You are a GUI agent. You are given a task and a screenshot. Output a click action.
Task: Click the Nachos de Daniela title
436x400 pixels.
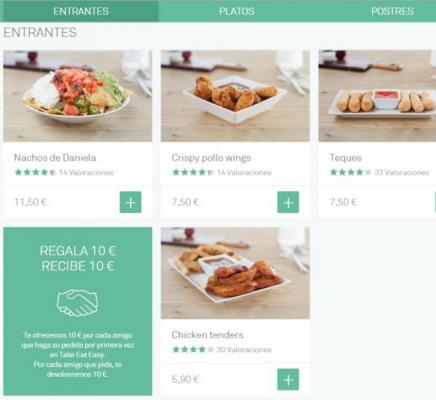click(55, 158)
